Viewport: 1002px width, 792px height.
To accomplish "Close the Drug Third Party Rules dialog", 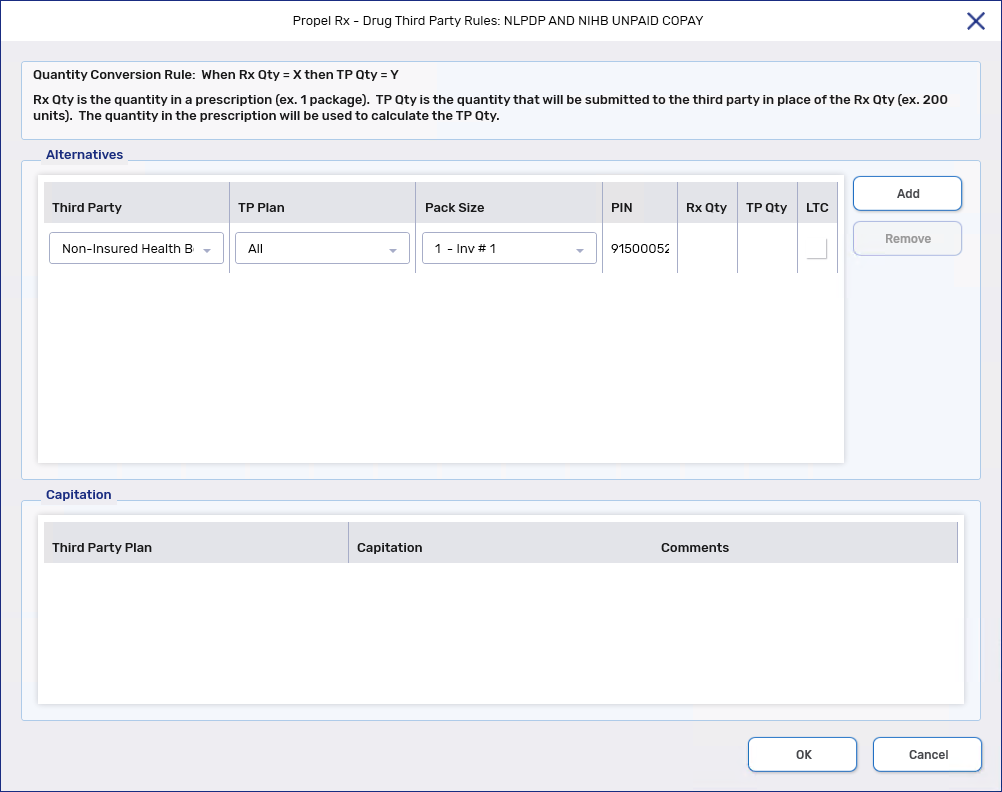I will [x=975, y=21].
